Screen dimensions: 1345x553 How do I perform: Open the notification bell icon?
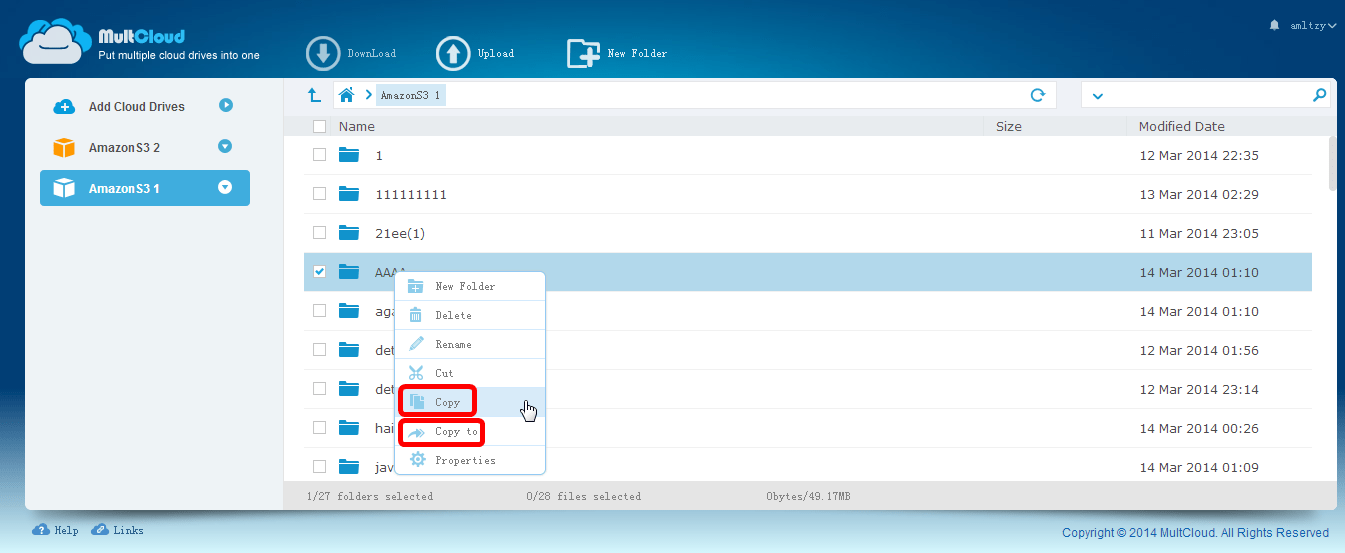[x=1273, y=25]
